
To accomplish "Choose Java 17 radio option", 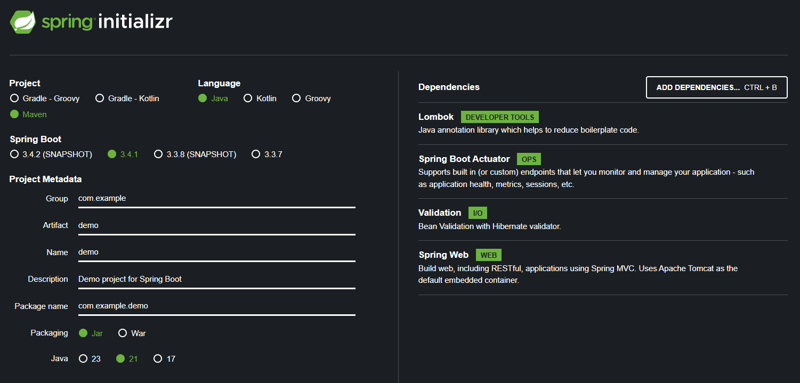I will (x=164, y=359).
